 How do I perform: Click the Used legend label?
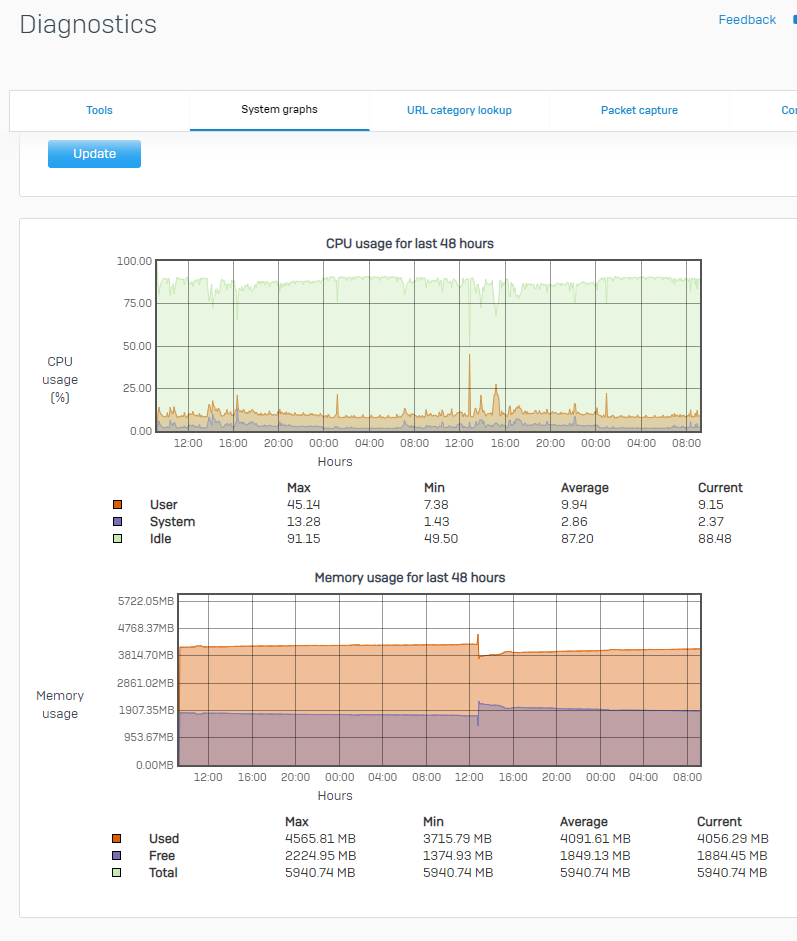[164, 838]
